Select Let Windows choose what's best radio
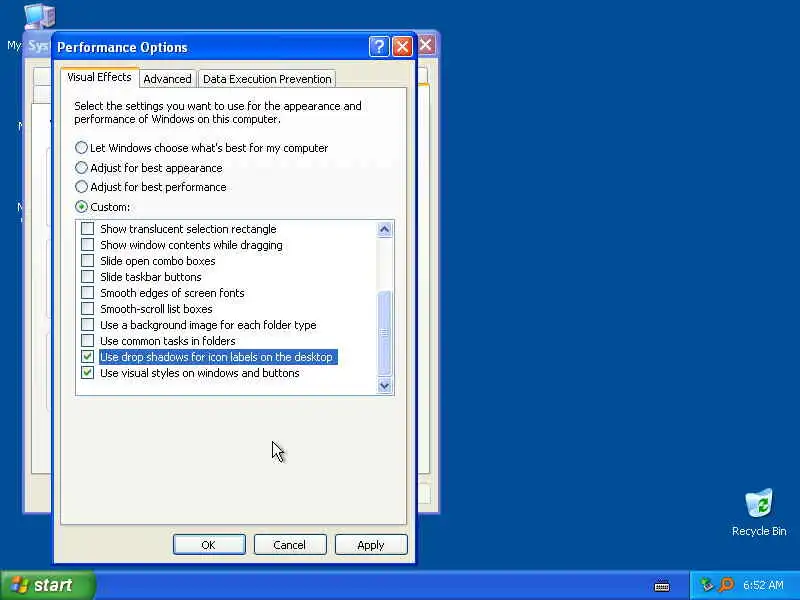Screen dimensions: 800x600 point(81,148)
